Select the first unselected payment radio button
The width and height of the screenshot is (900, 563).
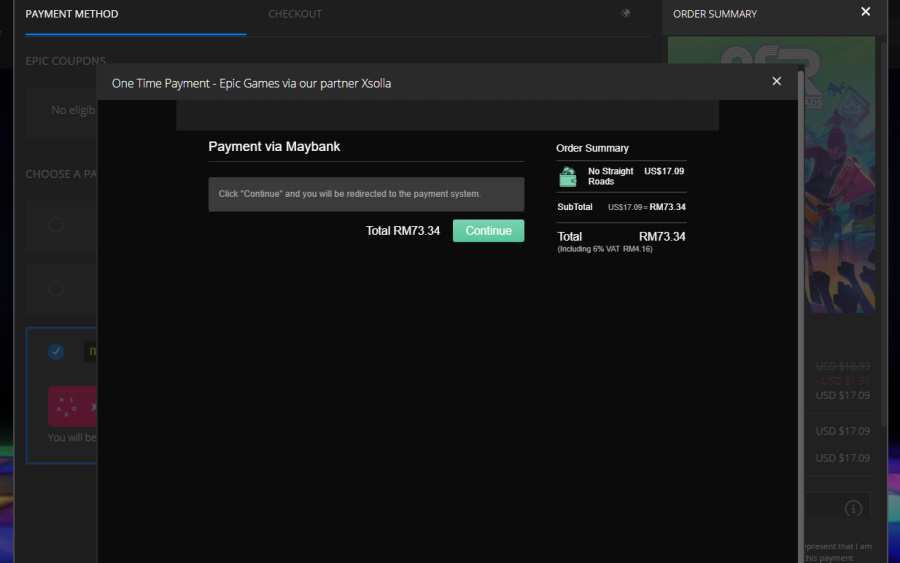pos(56,225)
